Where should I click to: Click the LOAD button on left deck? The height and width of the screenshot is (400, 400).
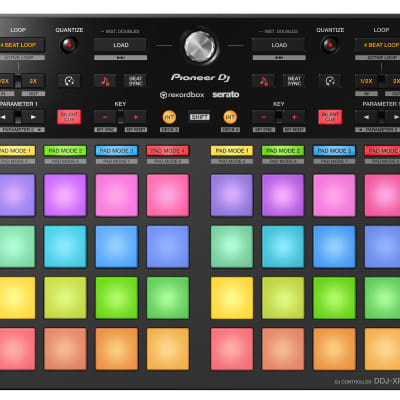click(120, 45)
